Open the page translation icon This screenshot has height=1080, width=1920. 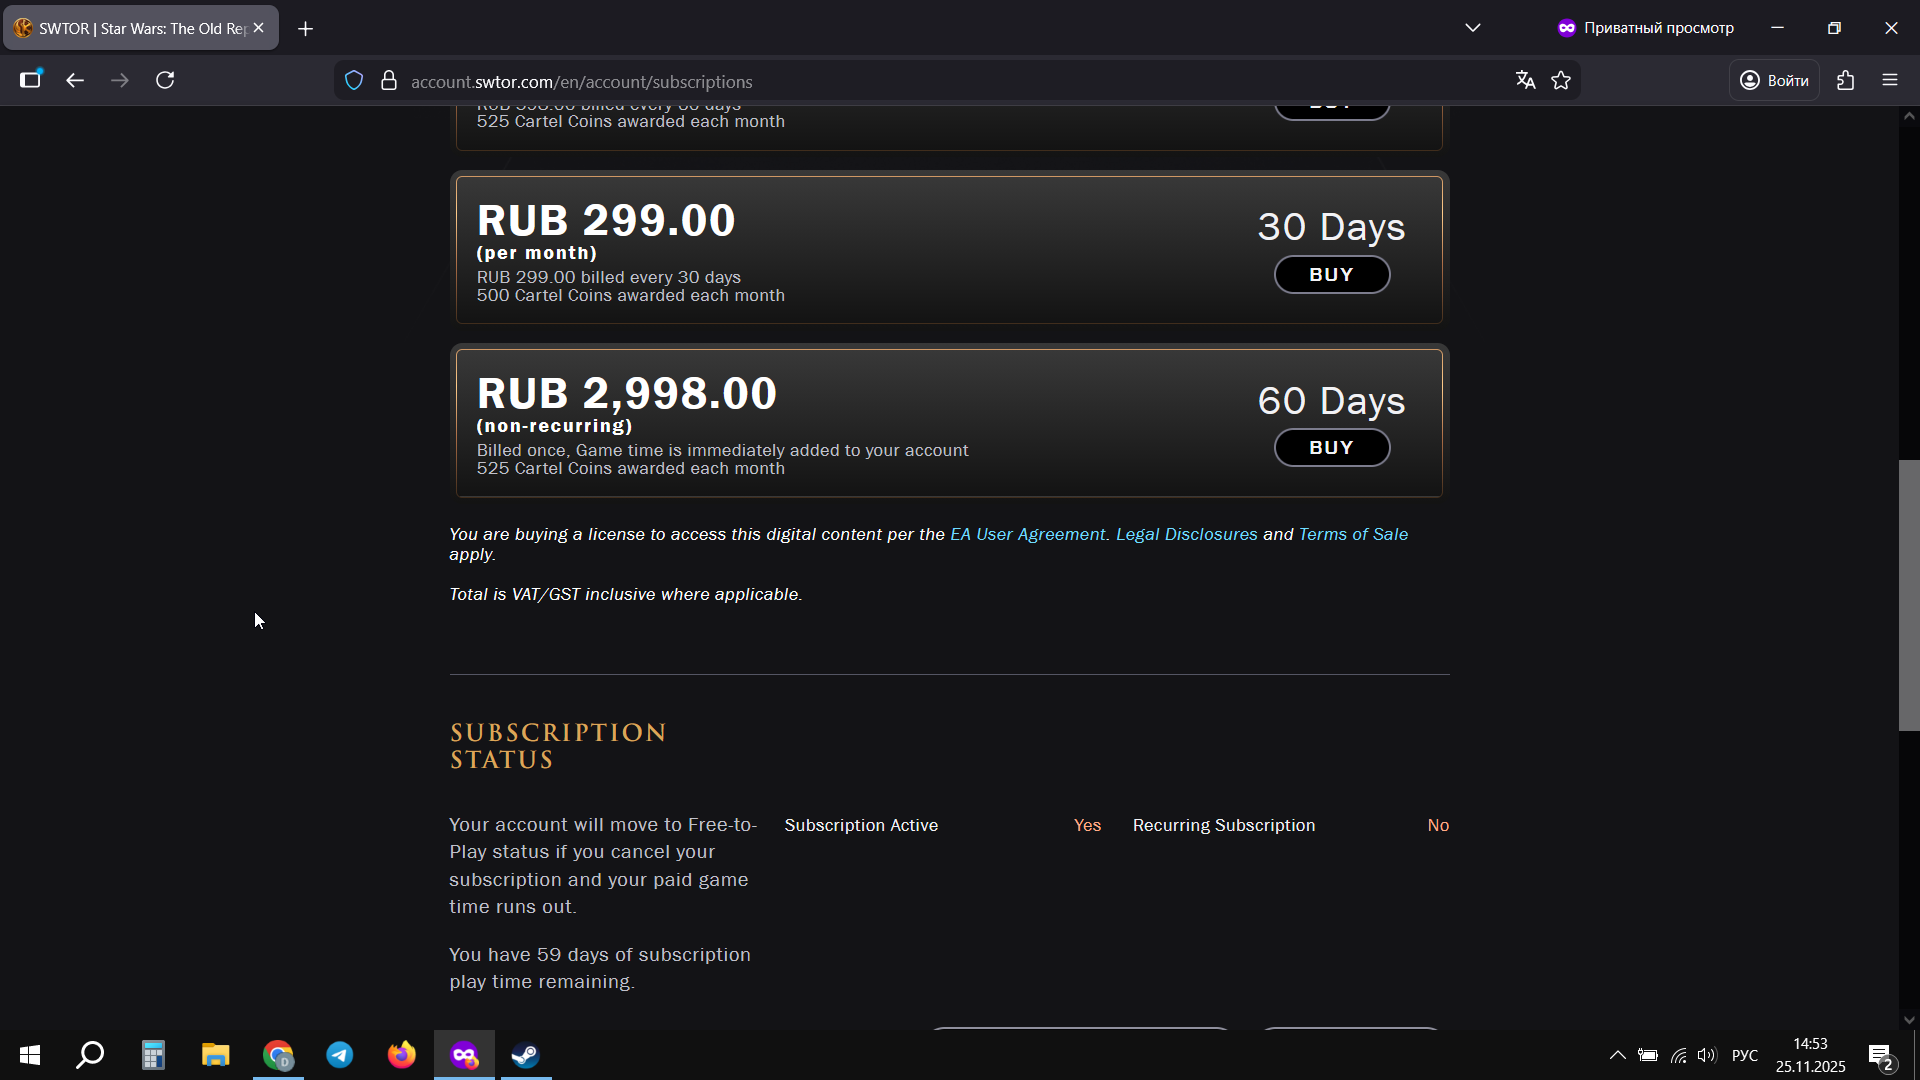click(x=1525, y=80)
